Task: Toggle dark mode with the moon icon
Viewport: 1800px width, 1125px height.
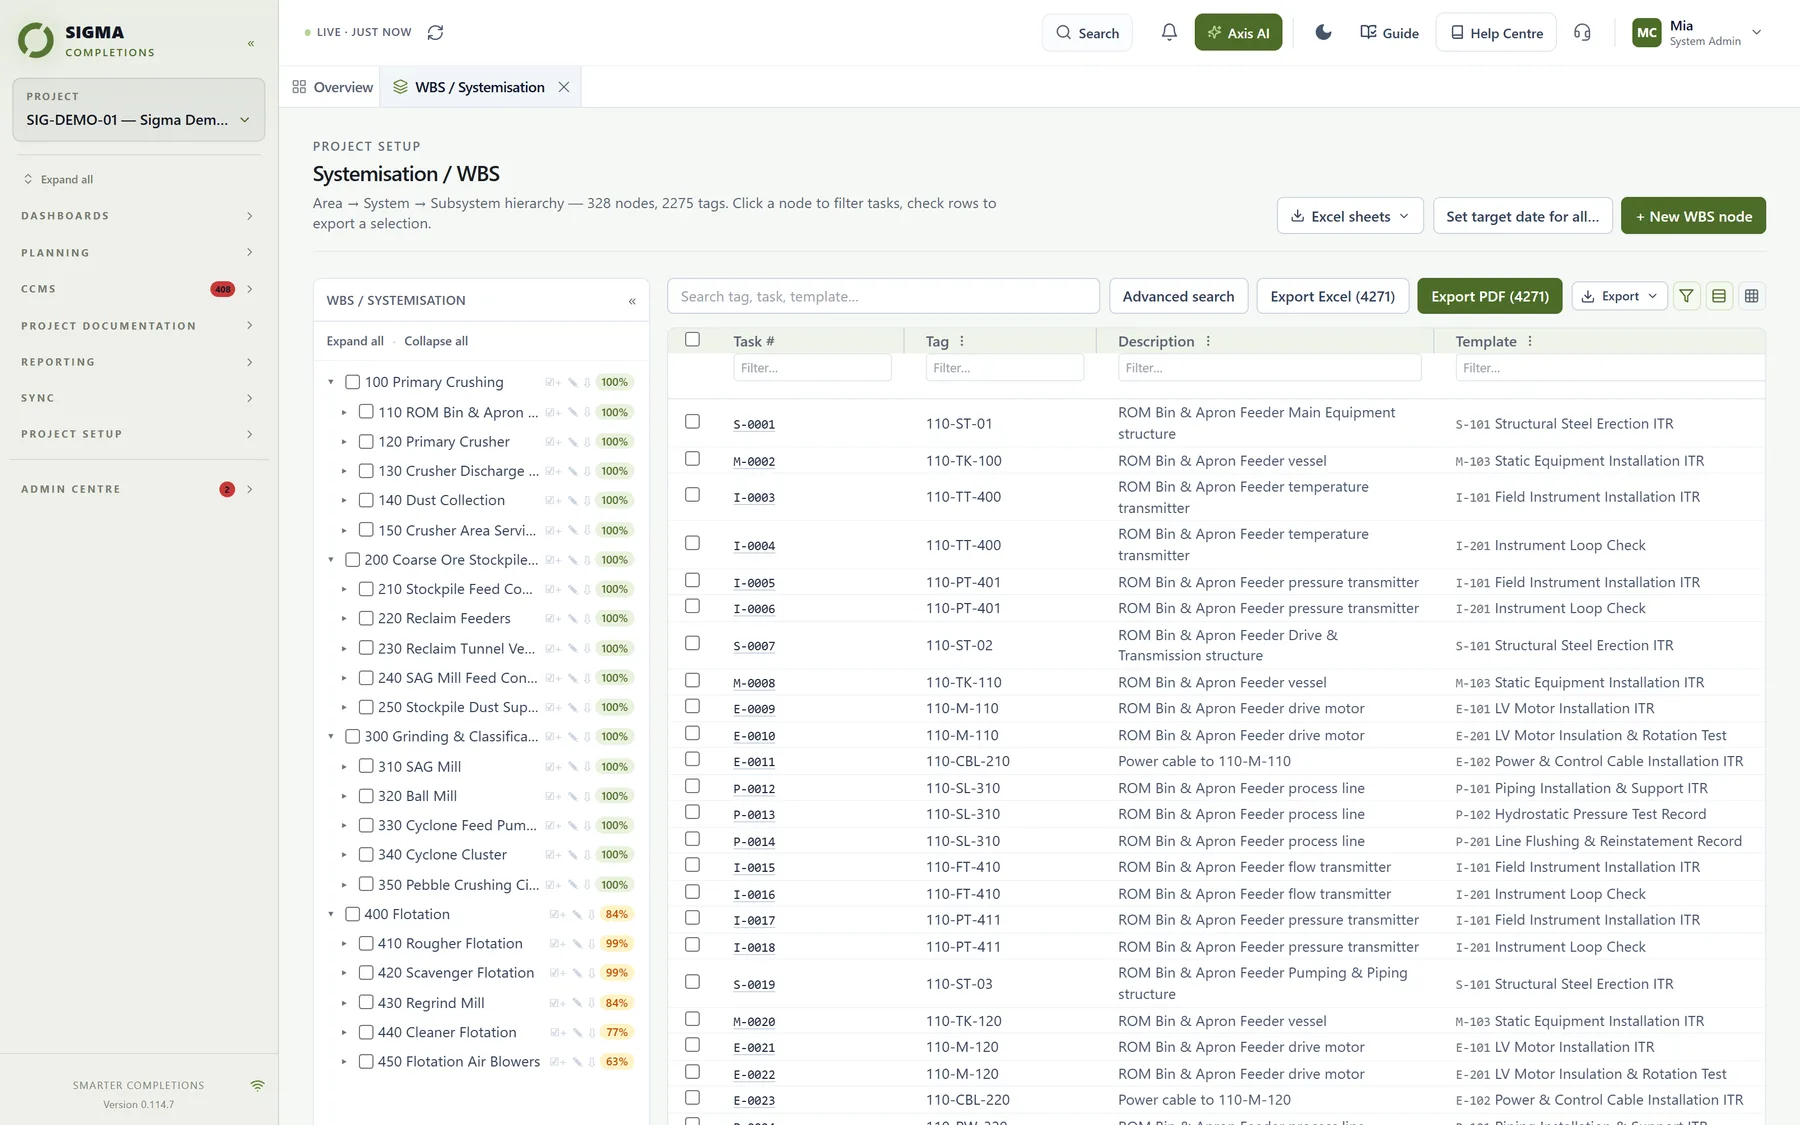Action: coord(1323,32)
